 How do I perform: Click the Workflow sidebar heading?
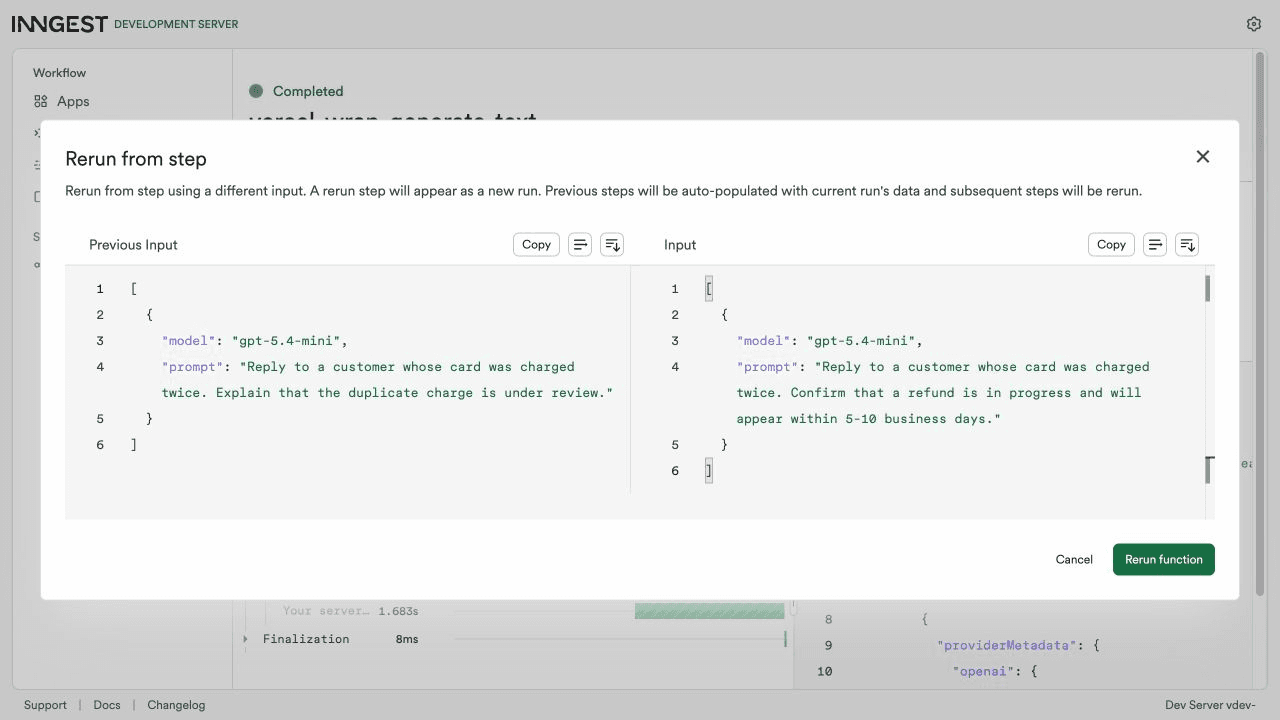point(59,73)
